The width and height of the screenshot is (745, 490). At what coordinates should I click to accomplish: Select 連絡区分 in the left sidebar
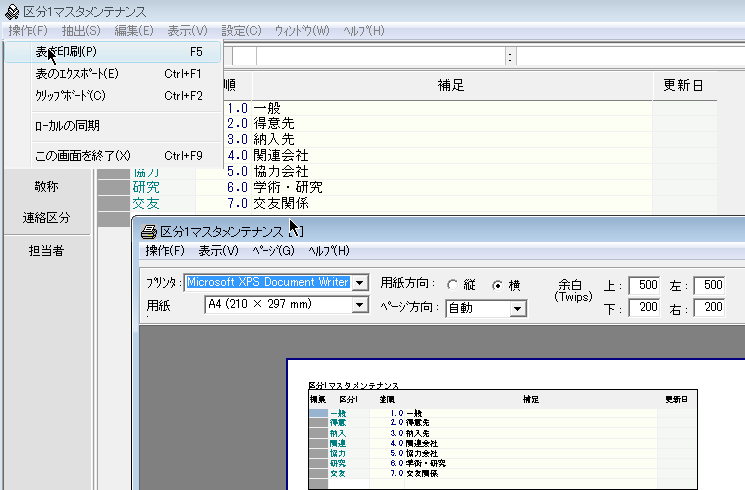click(46, 218)
